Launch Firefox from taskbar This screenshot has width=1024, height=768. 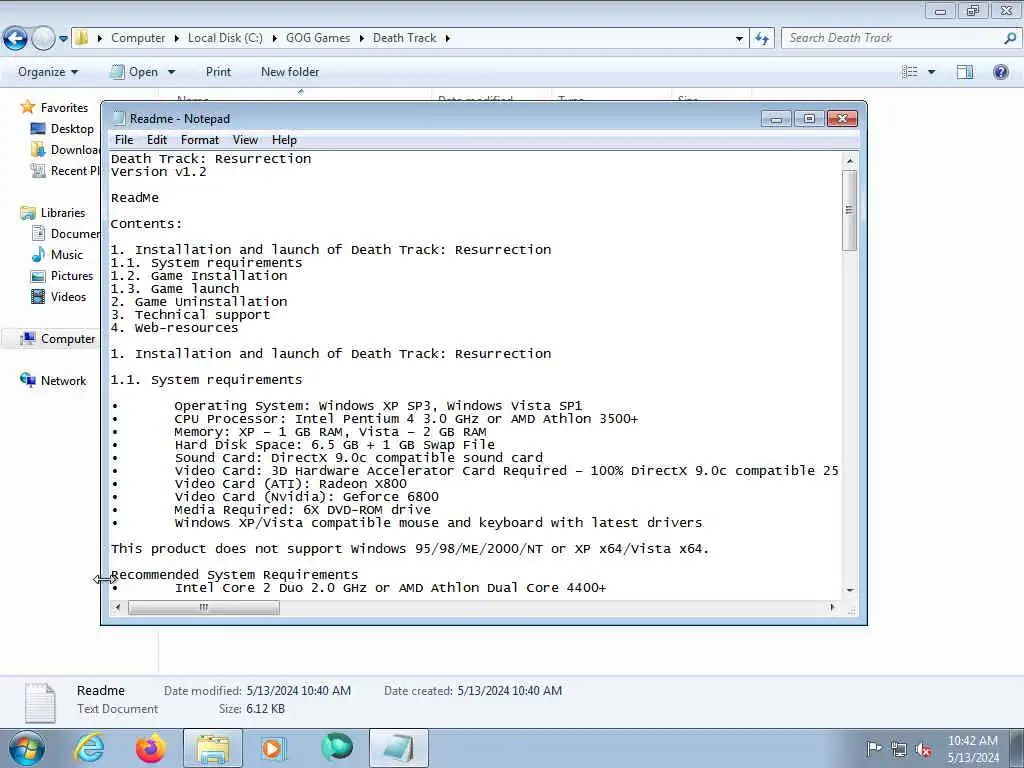coord(150,748)
